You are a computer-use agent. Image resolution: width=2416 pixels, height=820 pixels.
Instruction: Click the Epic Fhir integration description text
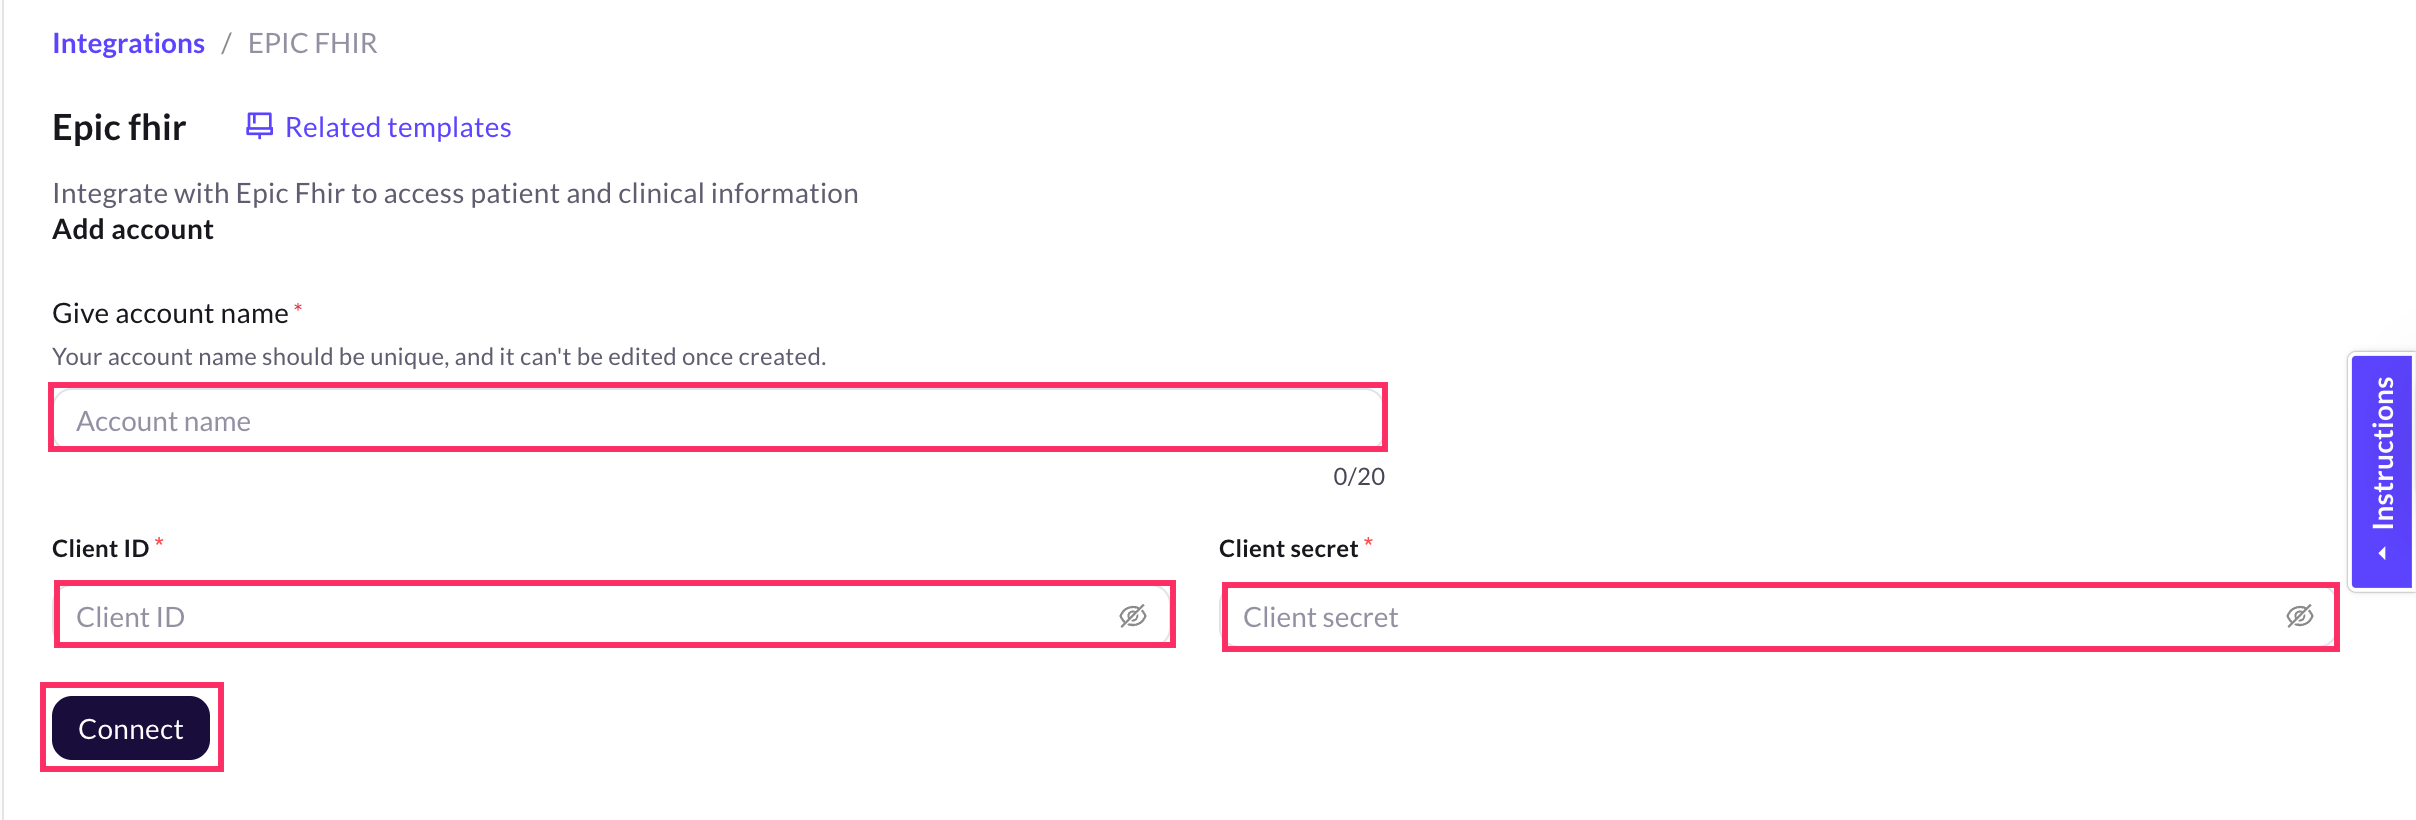tap(455, 193)
